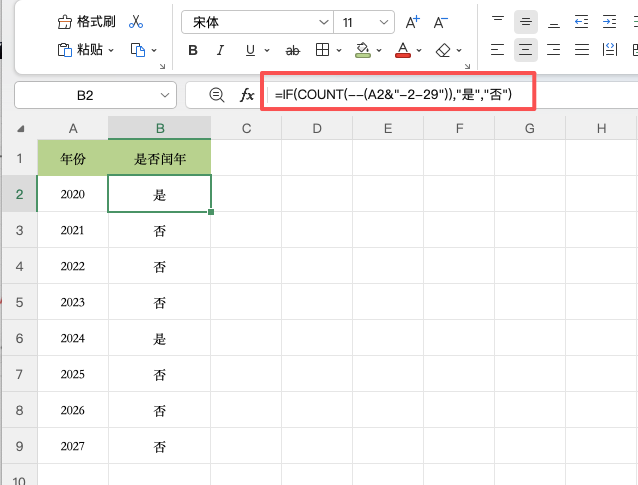Click the Distributed alignment icon

click(610, 50)
